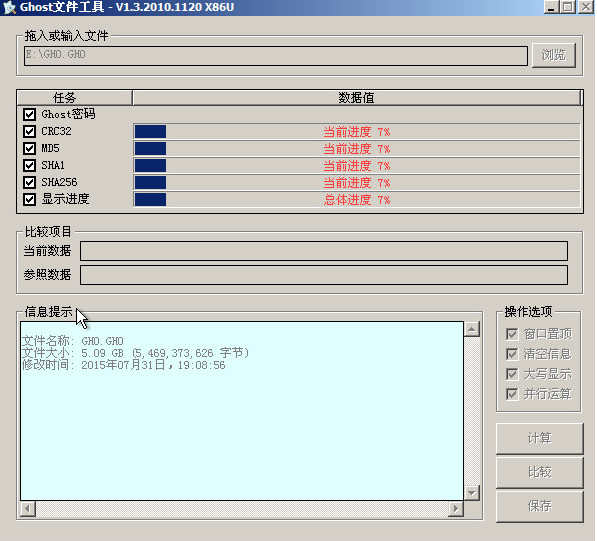Disable the MD5 hash checkbox
Image resolution: width=597 pixels, height=541 pixels.
pyautogui.click(x=29, y=148)
